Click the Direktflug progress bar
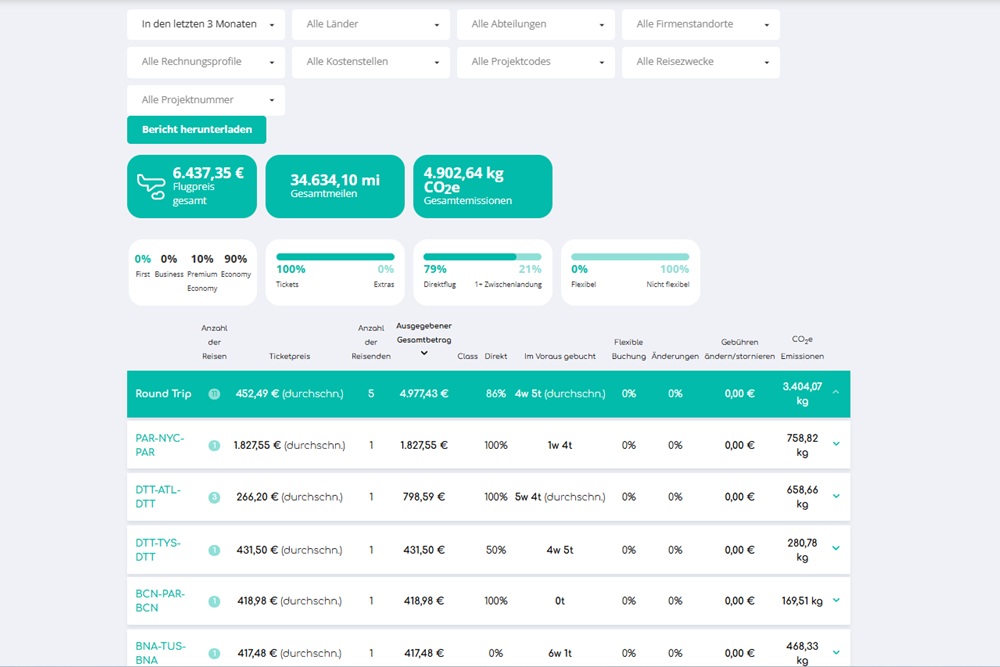The height and width of the screenshot is (667, 1000). click(x=483, y=257)
